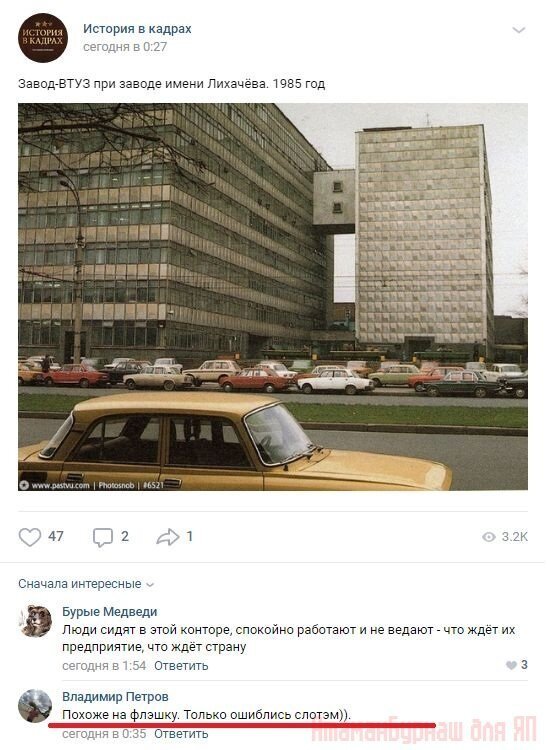This screenshot has width=547, height=750.
Task: Open История в кадрах group avatar
Action: [43, 38]
